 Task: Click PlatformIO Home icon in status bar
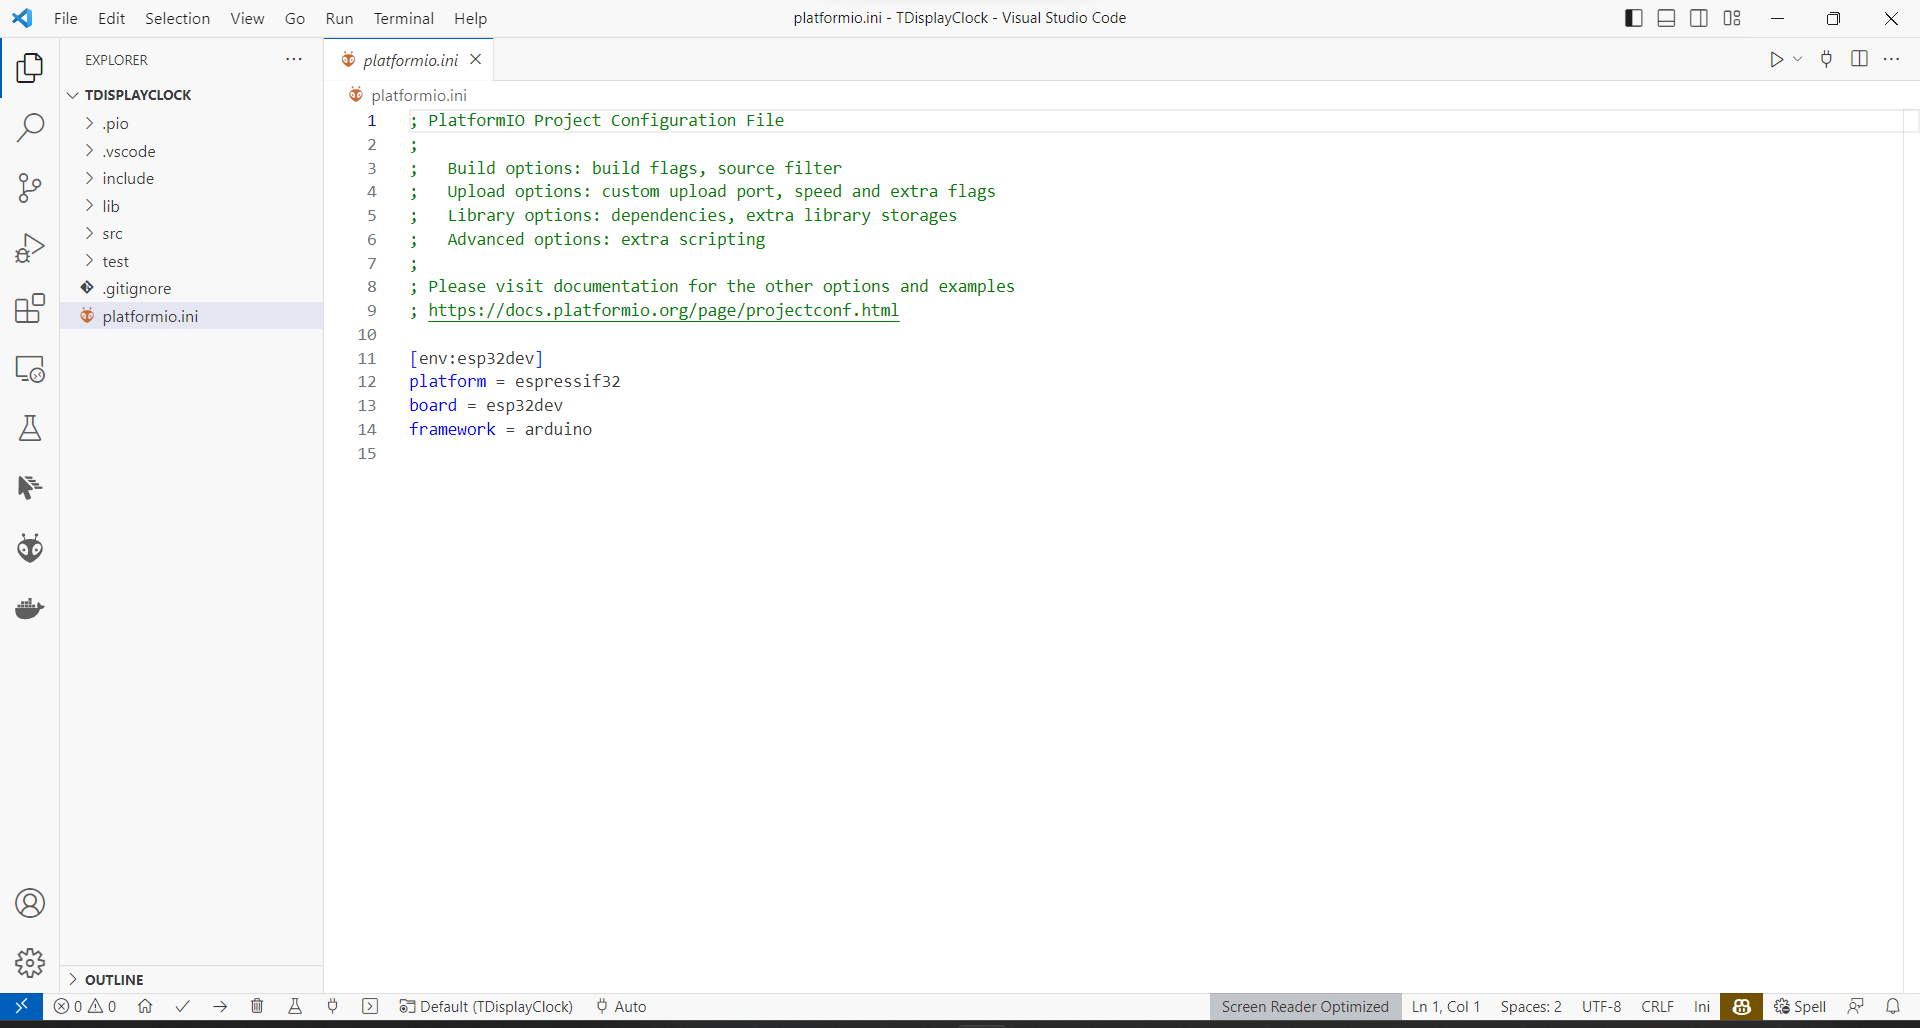145,1006
